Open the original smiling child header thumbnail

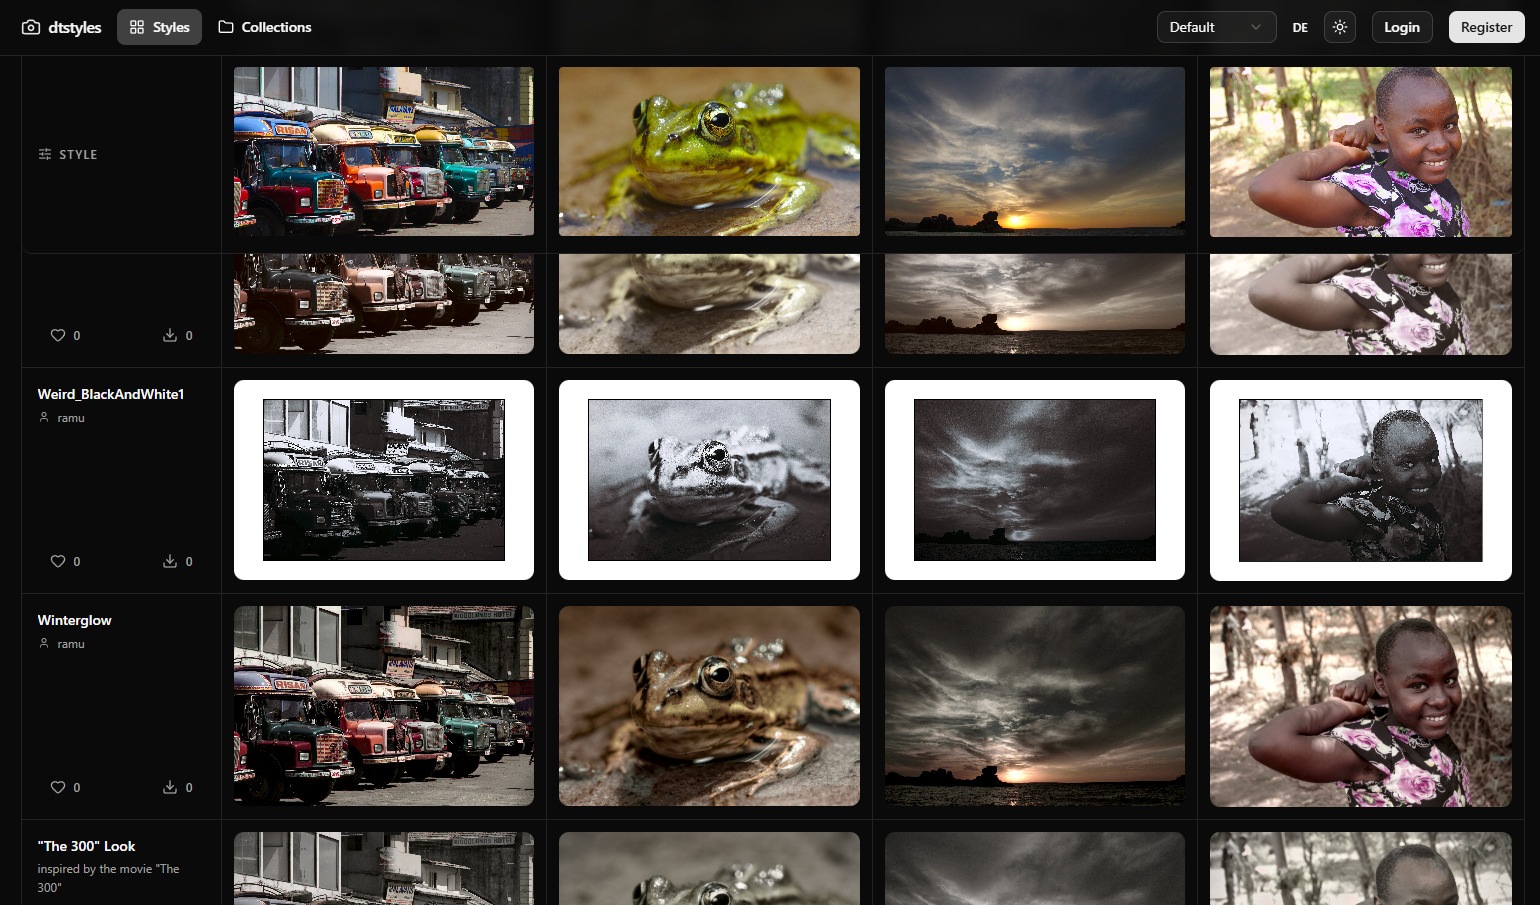[1361, 152]
